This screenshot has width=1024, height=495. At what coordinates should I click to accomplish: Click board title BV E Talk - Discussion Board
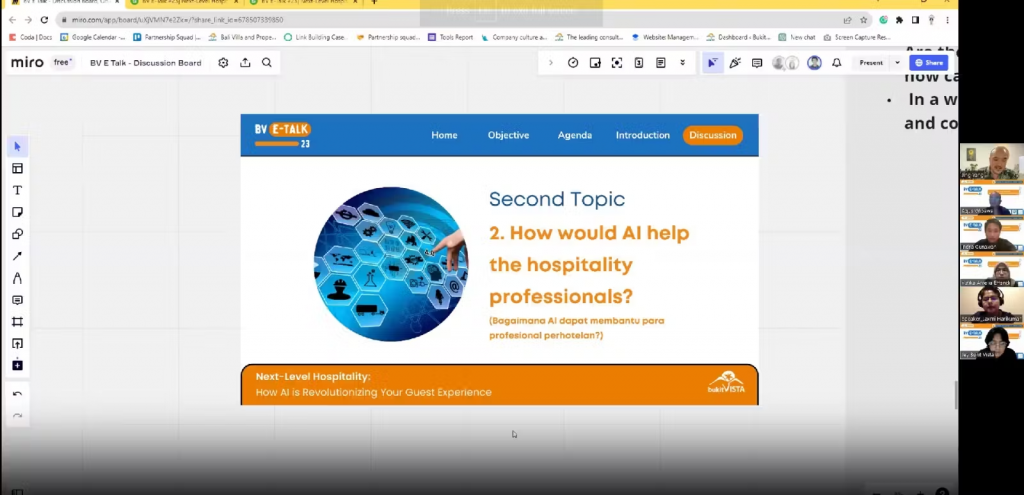click(146, 63)
